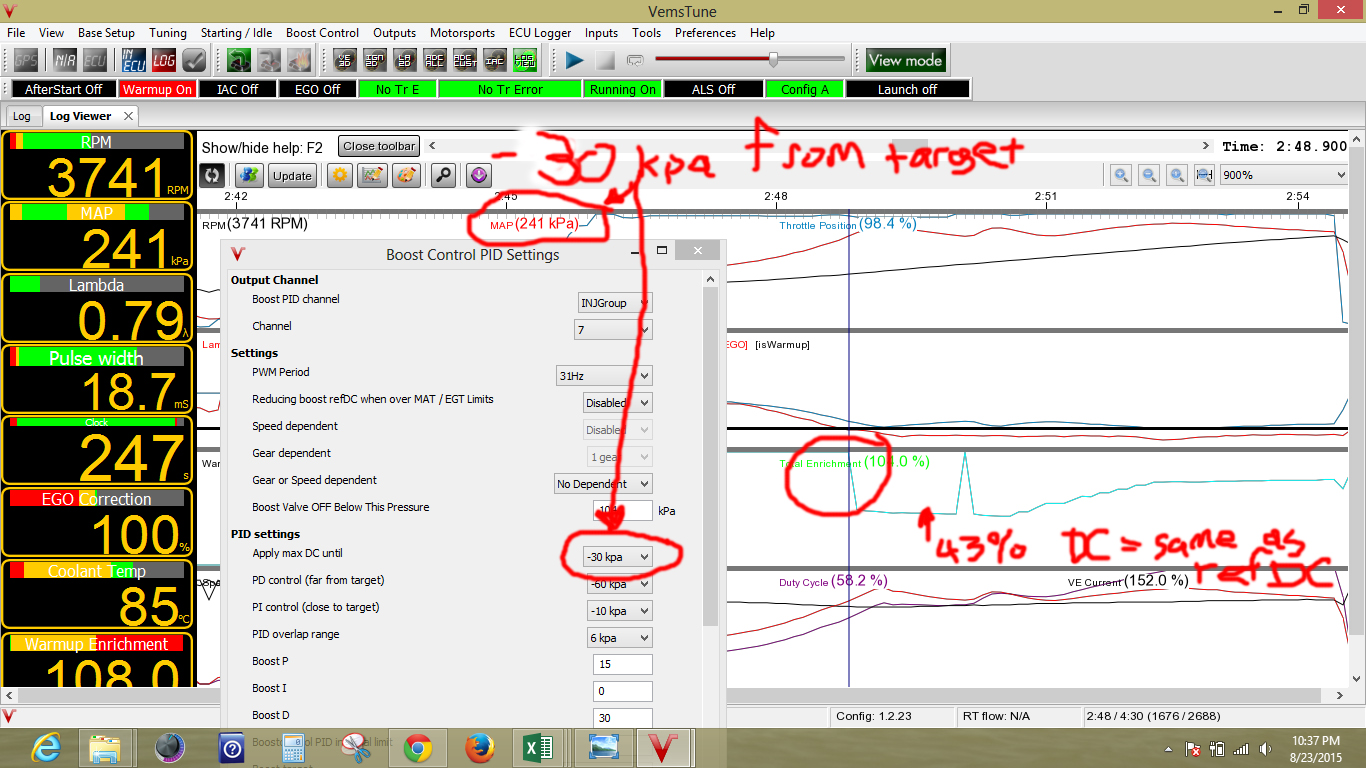Image resolution: width=1366 pixels, height=768 pixels.
Task: Start log playback with the play arrow
Action: tap(573, 60)
